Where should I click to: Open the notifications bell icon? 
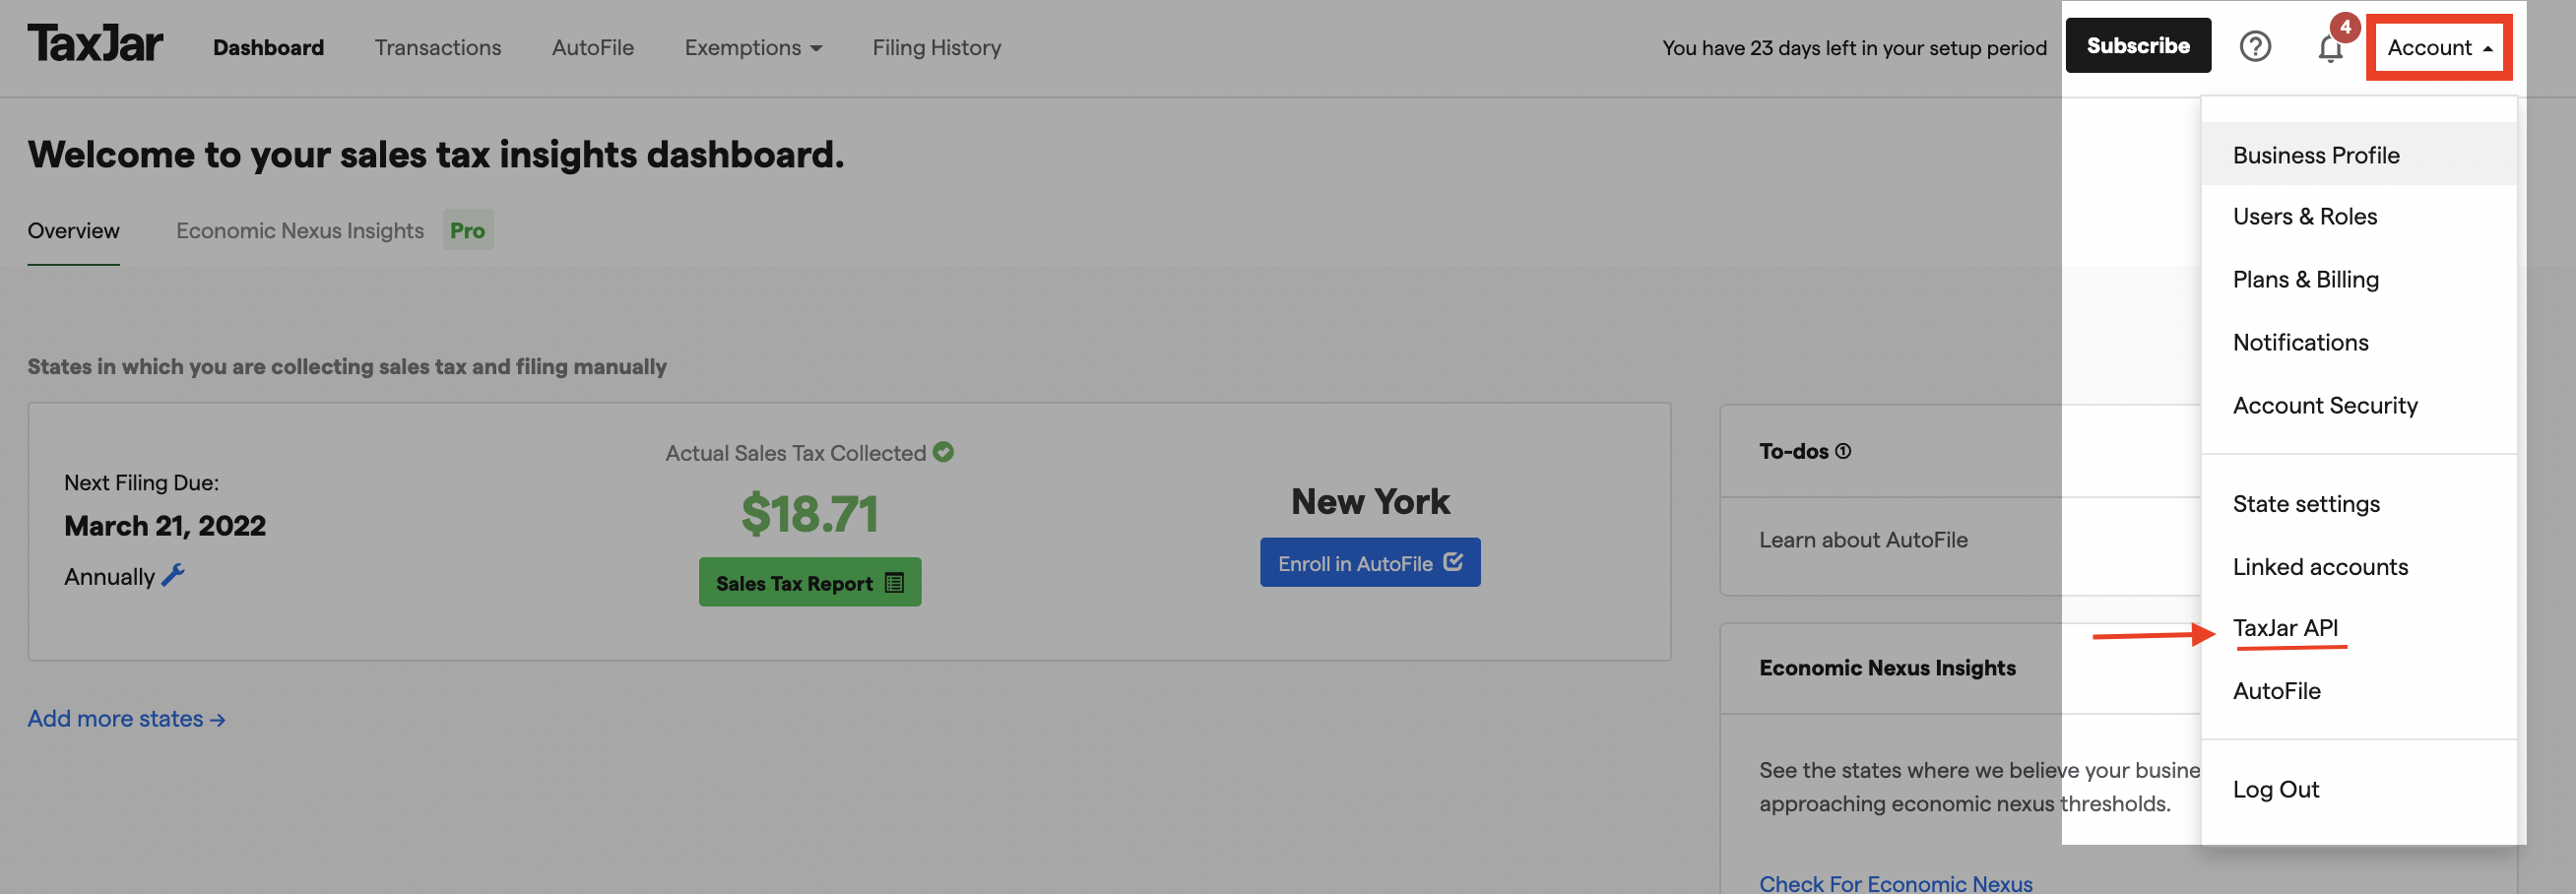coord(2329,48)
